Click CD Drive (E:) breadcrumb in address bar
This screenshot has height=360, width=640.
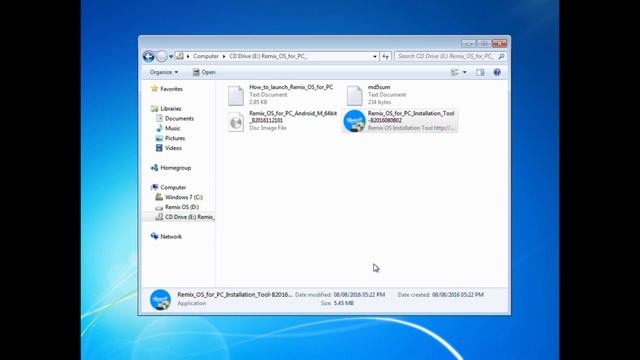pyautogui.click(x=268, y=56)
